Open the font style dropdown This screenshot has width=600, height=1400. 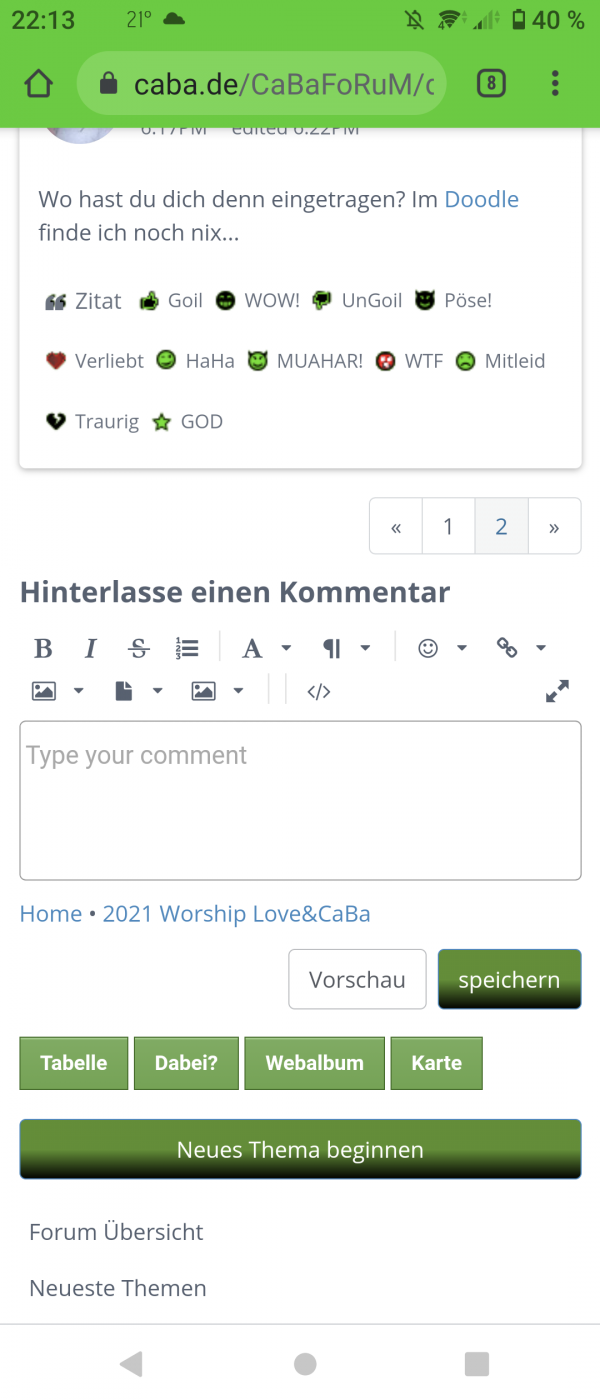[x=253, y=648]
